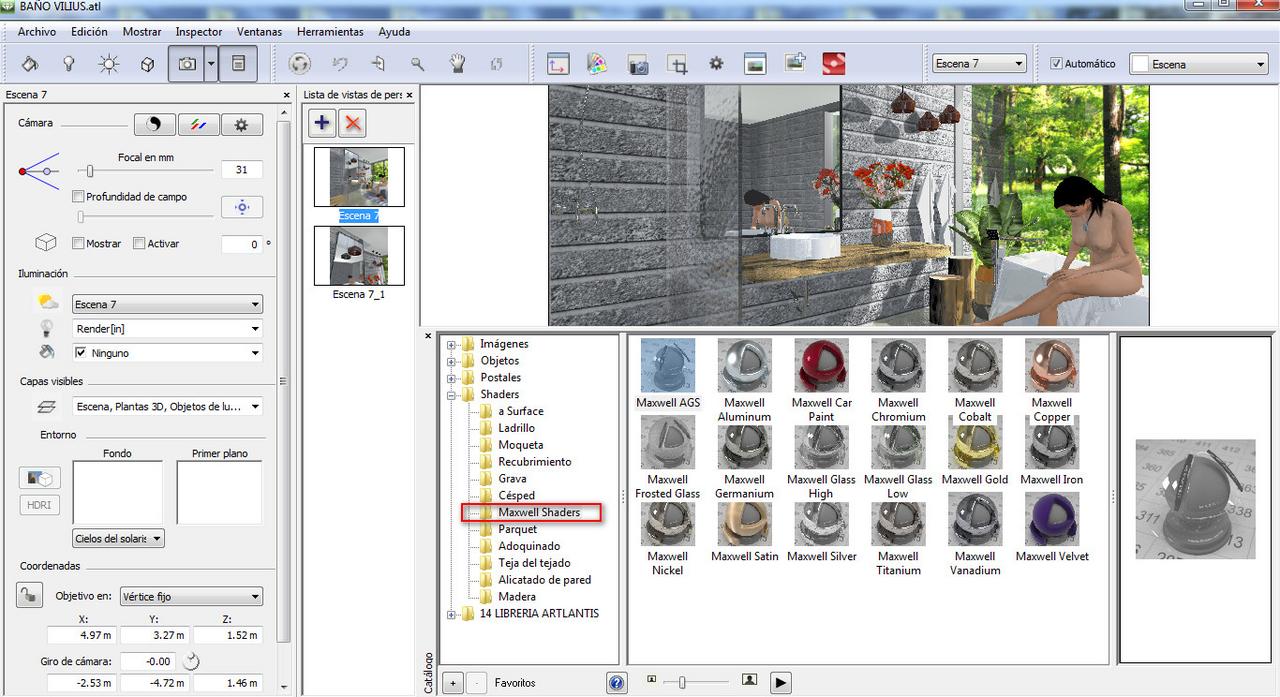Open the color palette icon in toolbar

[597, 64]
